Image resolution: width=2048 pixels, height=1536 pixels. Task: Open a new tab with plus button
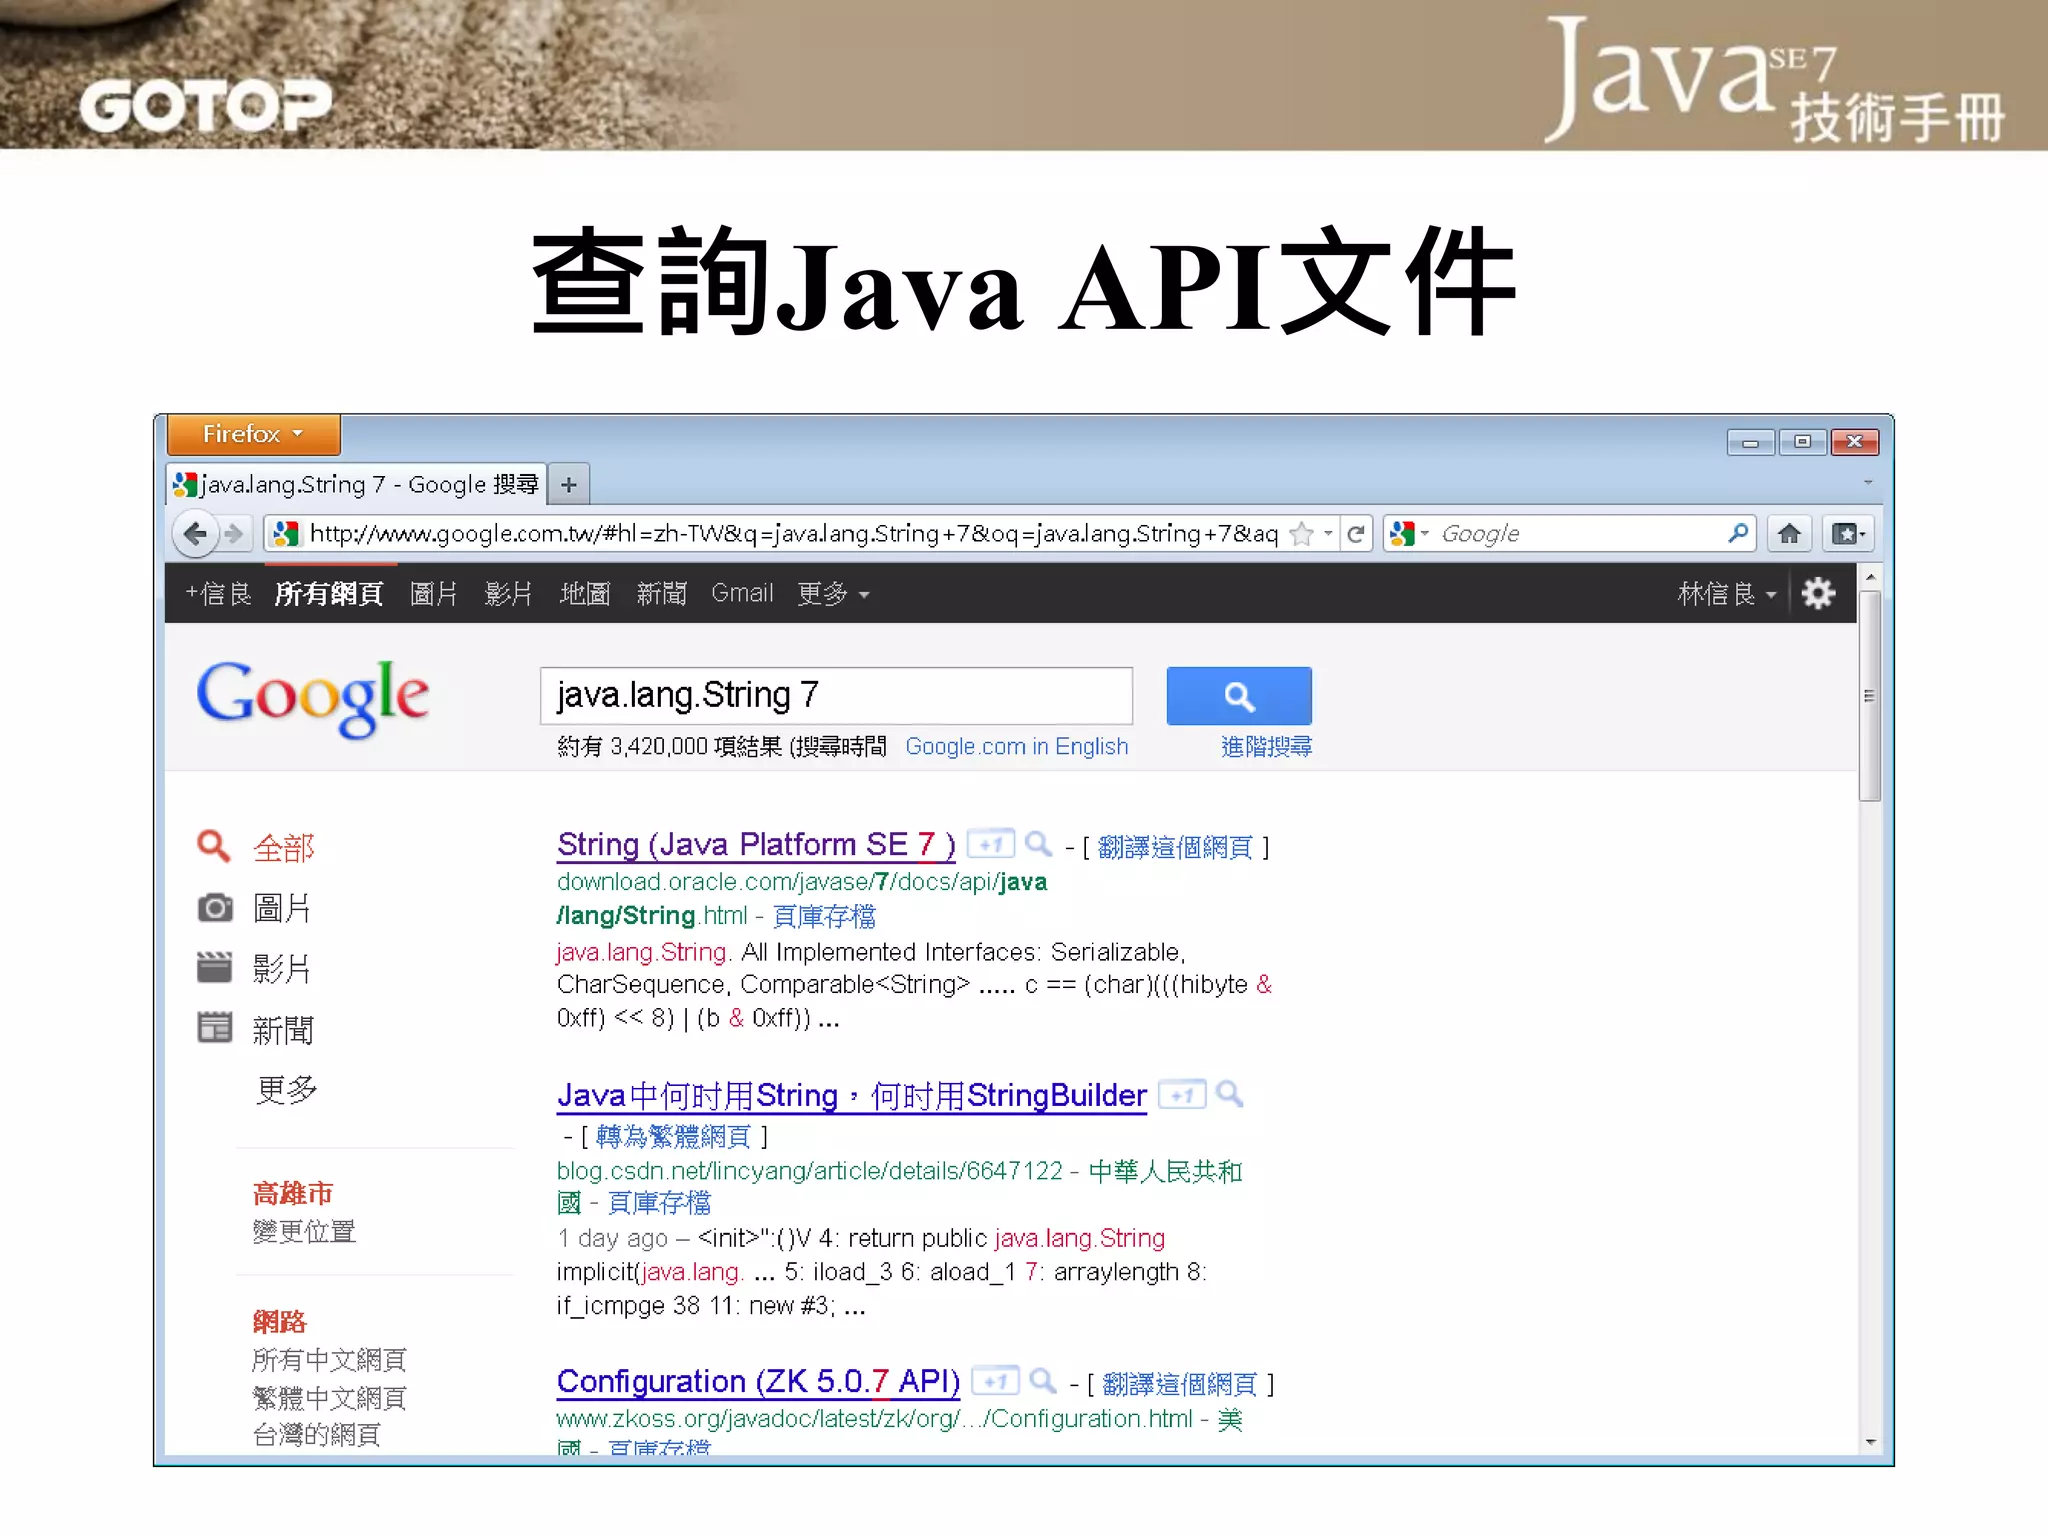(x=569, y=485)
